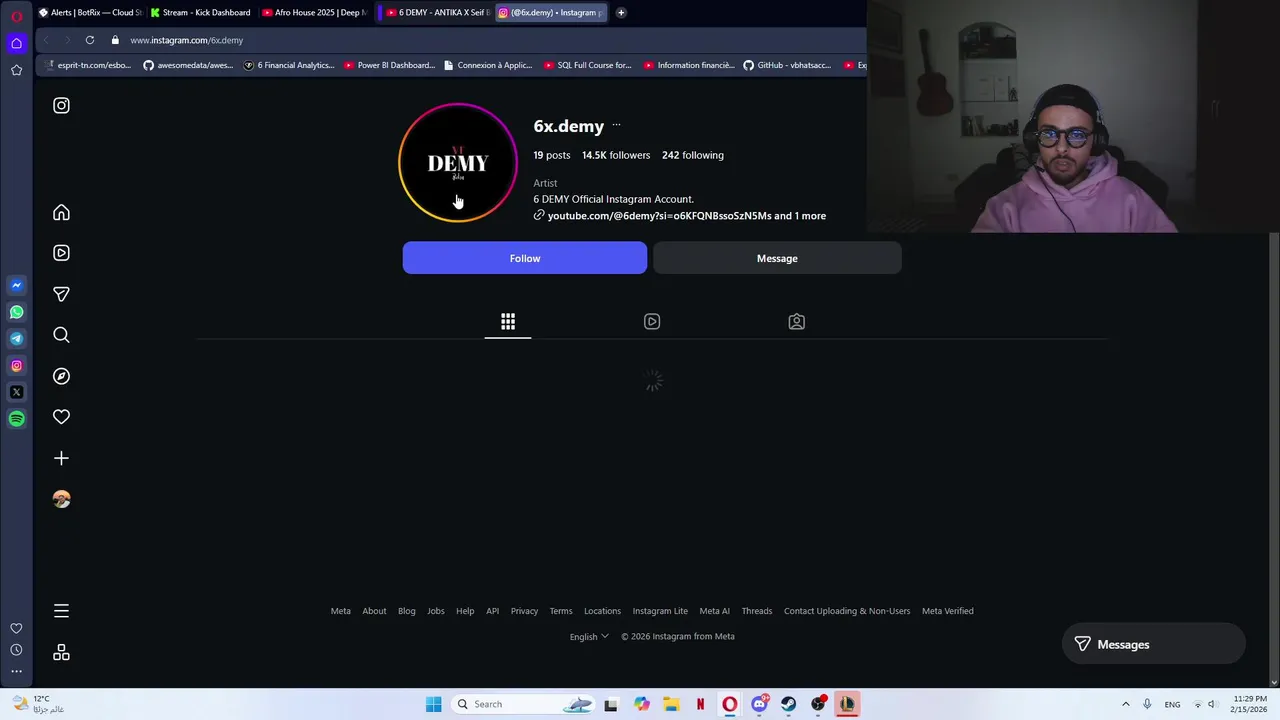Viewport: 1280px width, 720px height.
Task: View the DEMY profile picture story
Action: [458, 162]
